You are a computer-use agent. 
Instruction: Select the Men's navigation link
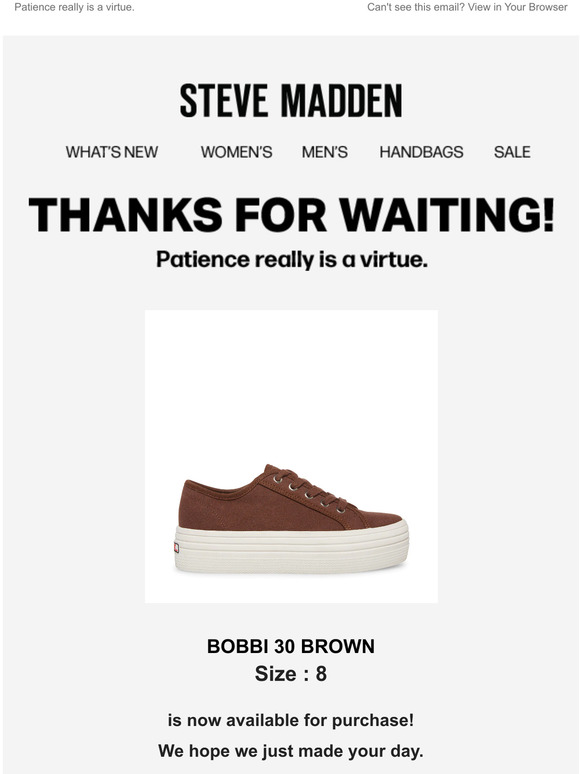click(325, 152)
